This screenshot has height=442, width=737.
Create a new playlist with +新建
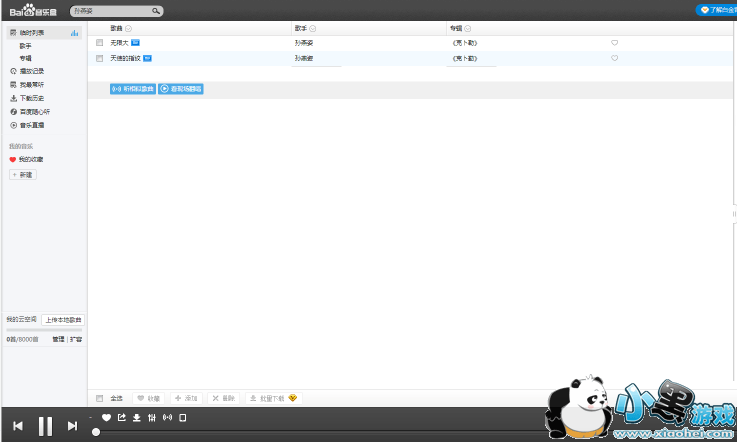(23, 175)
